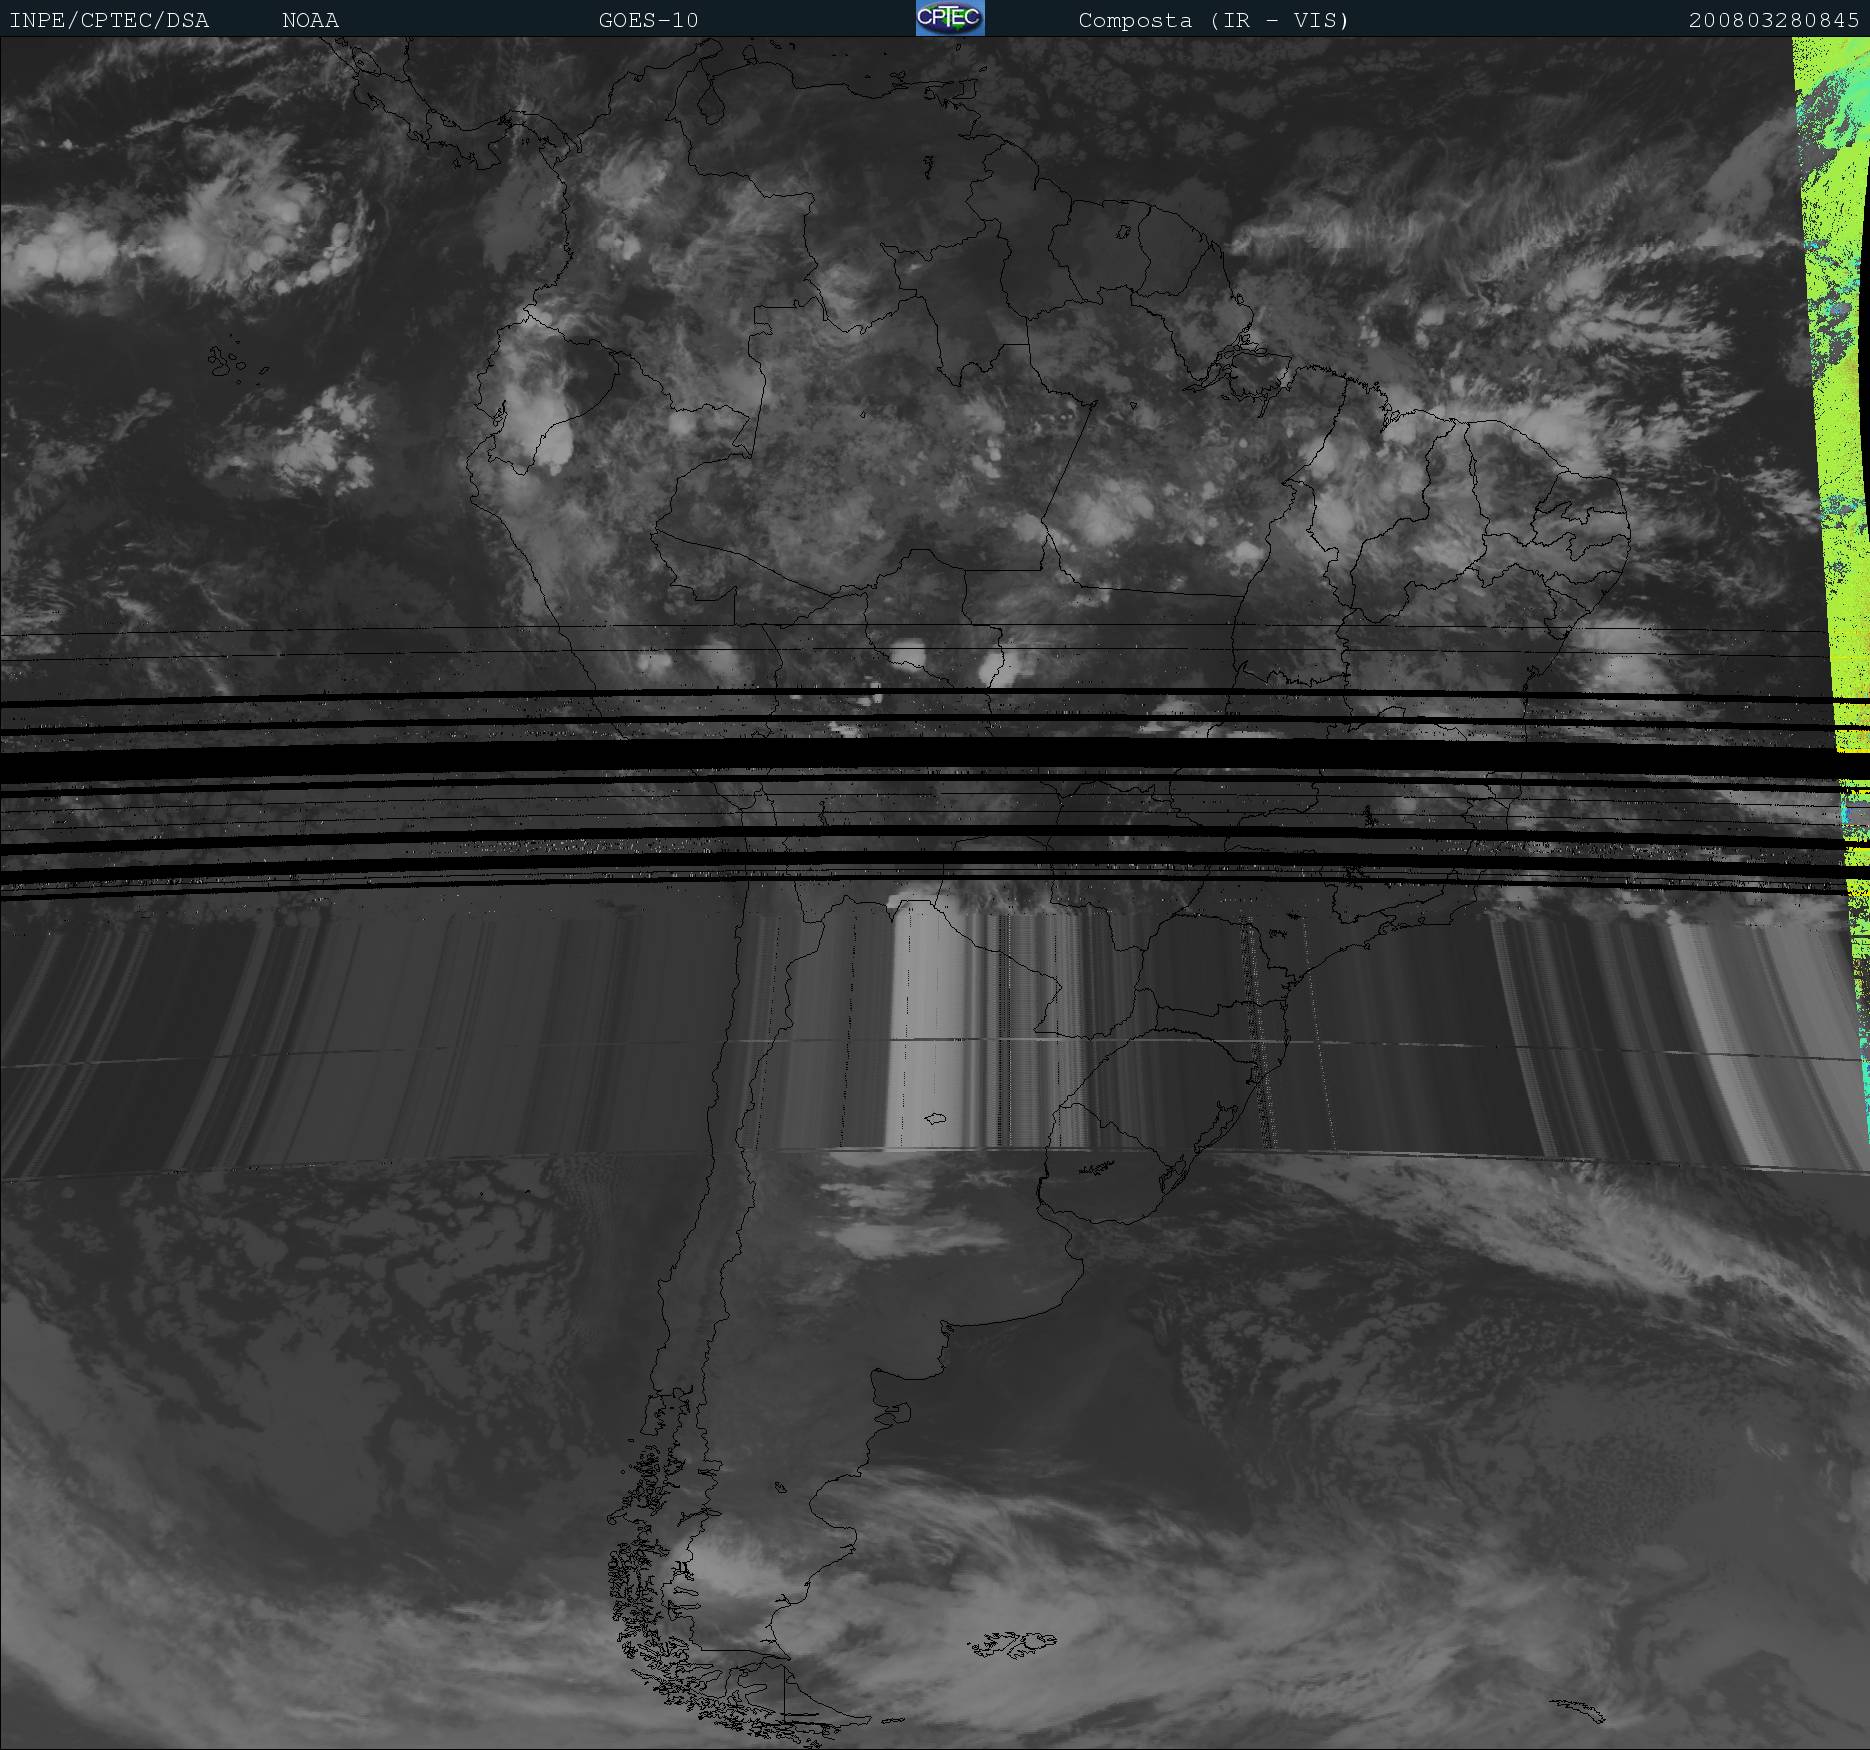
Task: Click the CPTEC logo in header
Action: (x=949, y=19)
